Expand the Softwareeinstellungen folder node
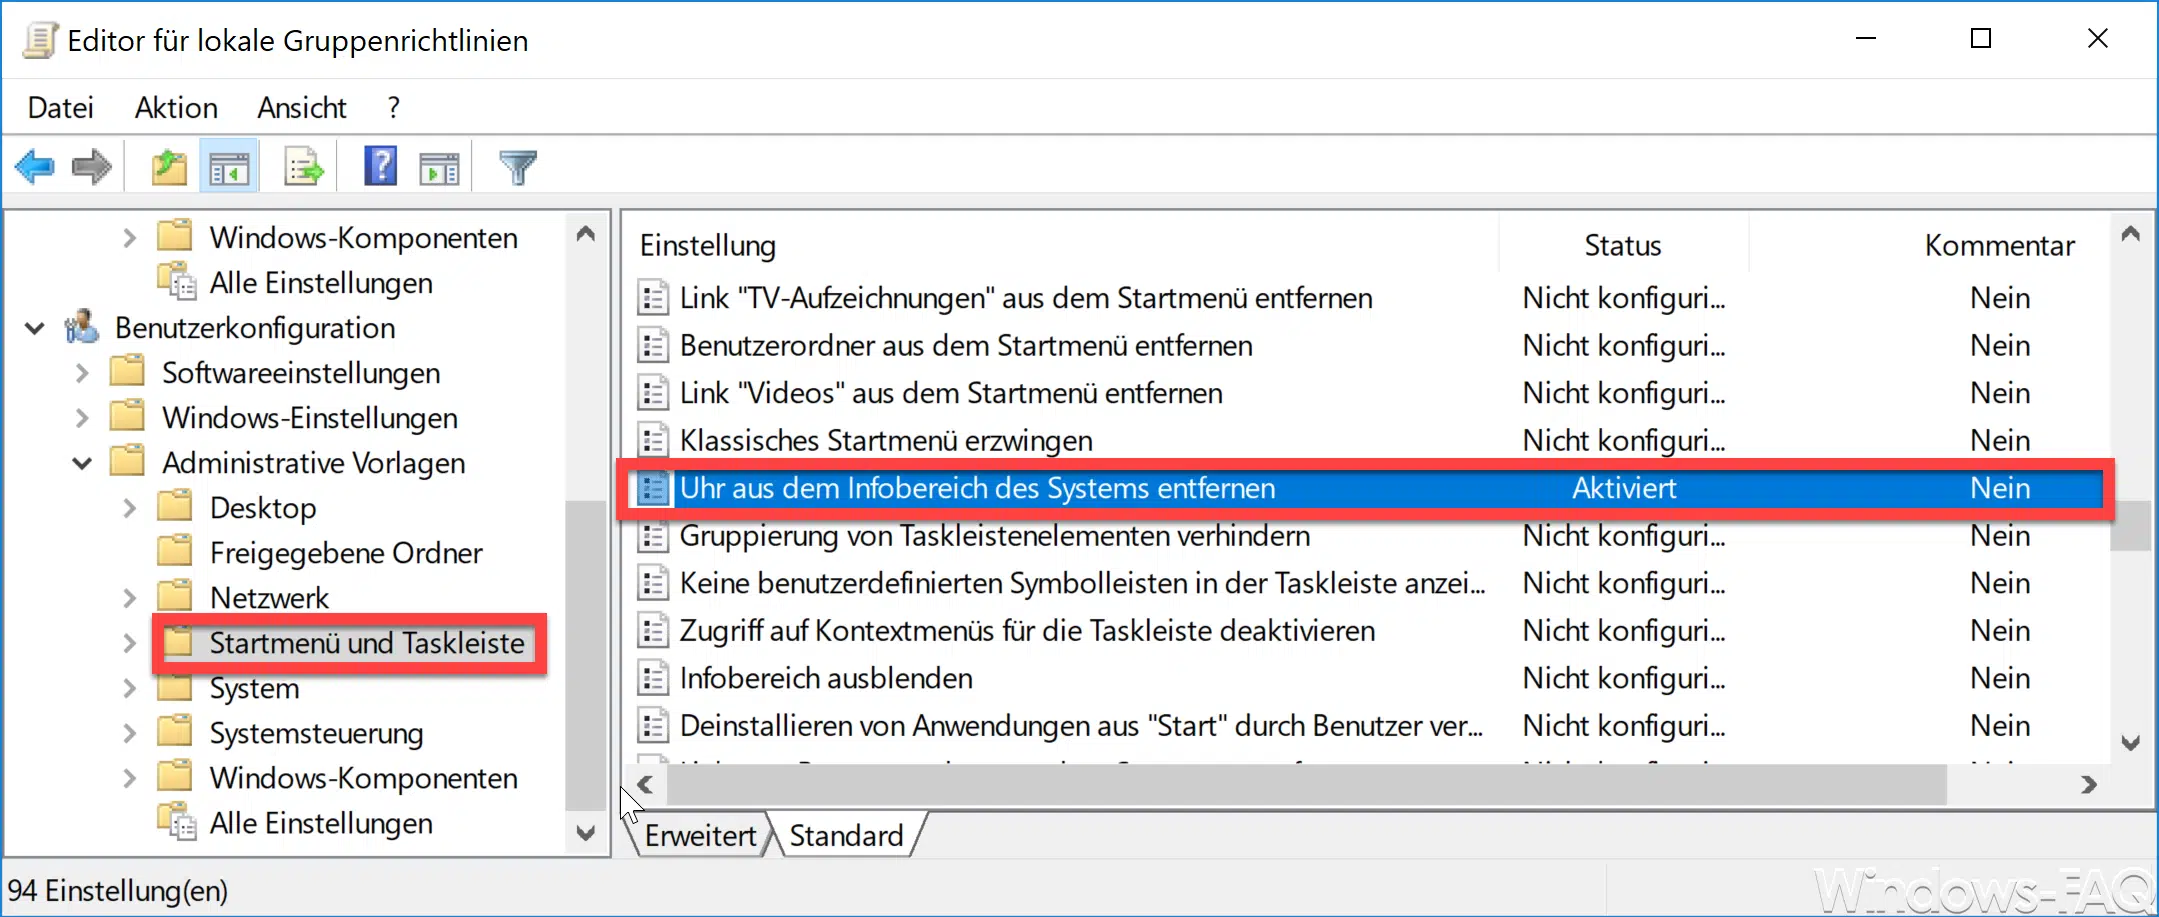This screenshot has width=2159, height=917. [x=82, y=373]
